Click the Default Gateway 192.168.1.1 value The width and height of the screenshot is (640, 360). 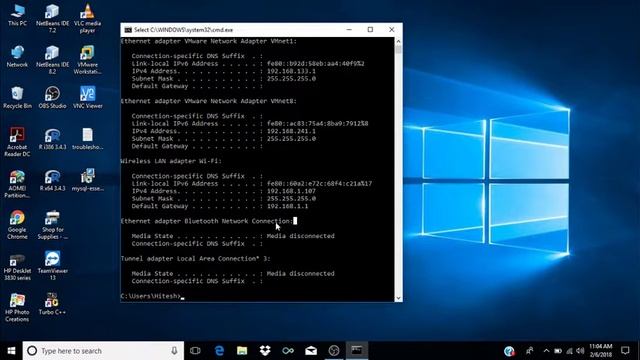tap(287, 206)
